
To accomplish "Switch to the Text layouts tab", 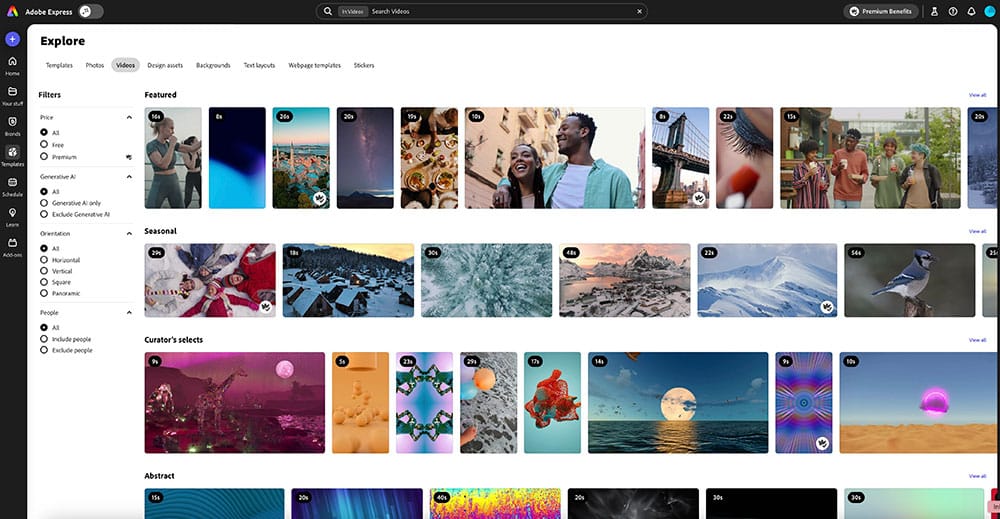I will coord(259,65).
